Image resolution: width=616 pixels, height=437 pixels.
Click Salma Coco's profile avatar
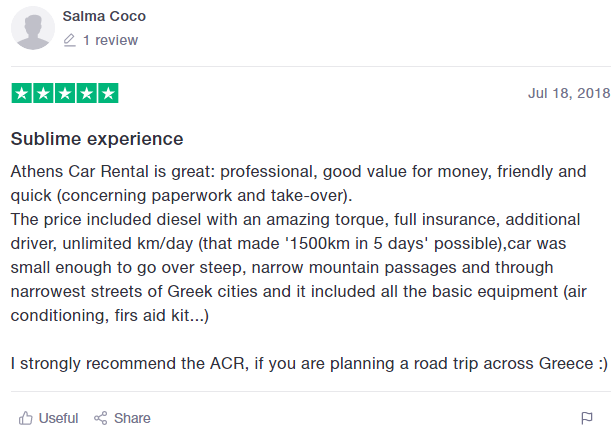(x=33, y=28)
